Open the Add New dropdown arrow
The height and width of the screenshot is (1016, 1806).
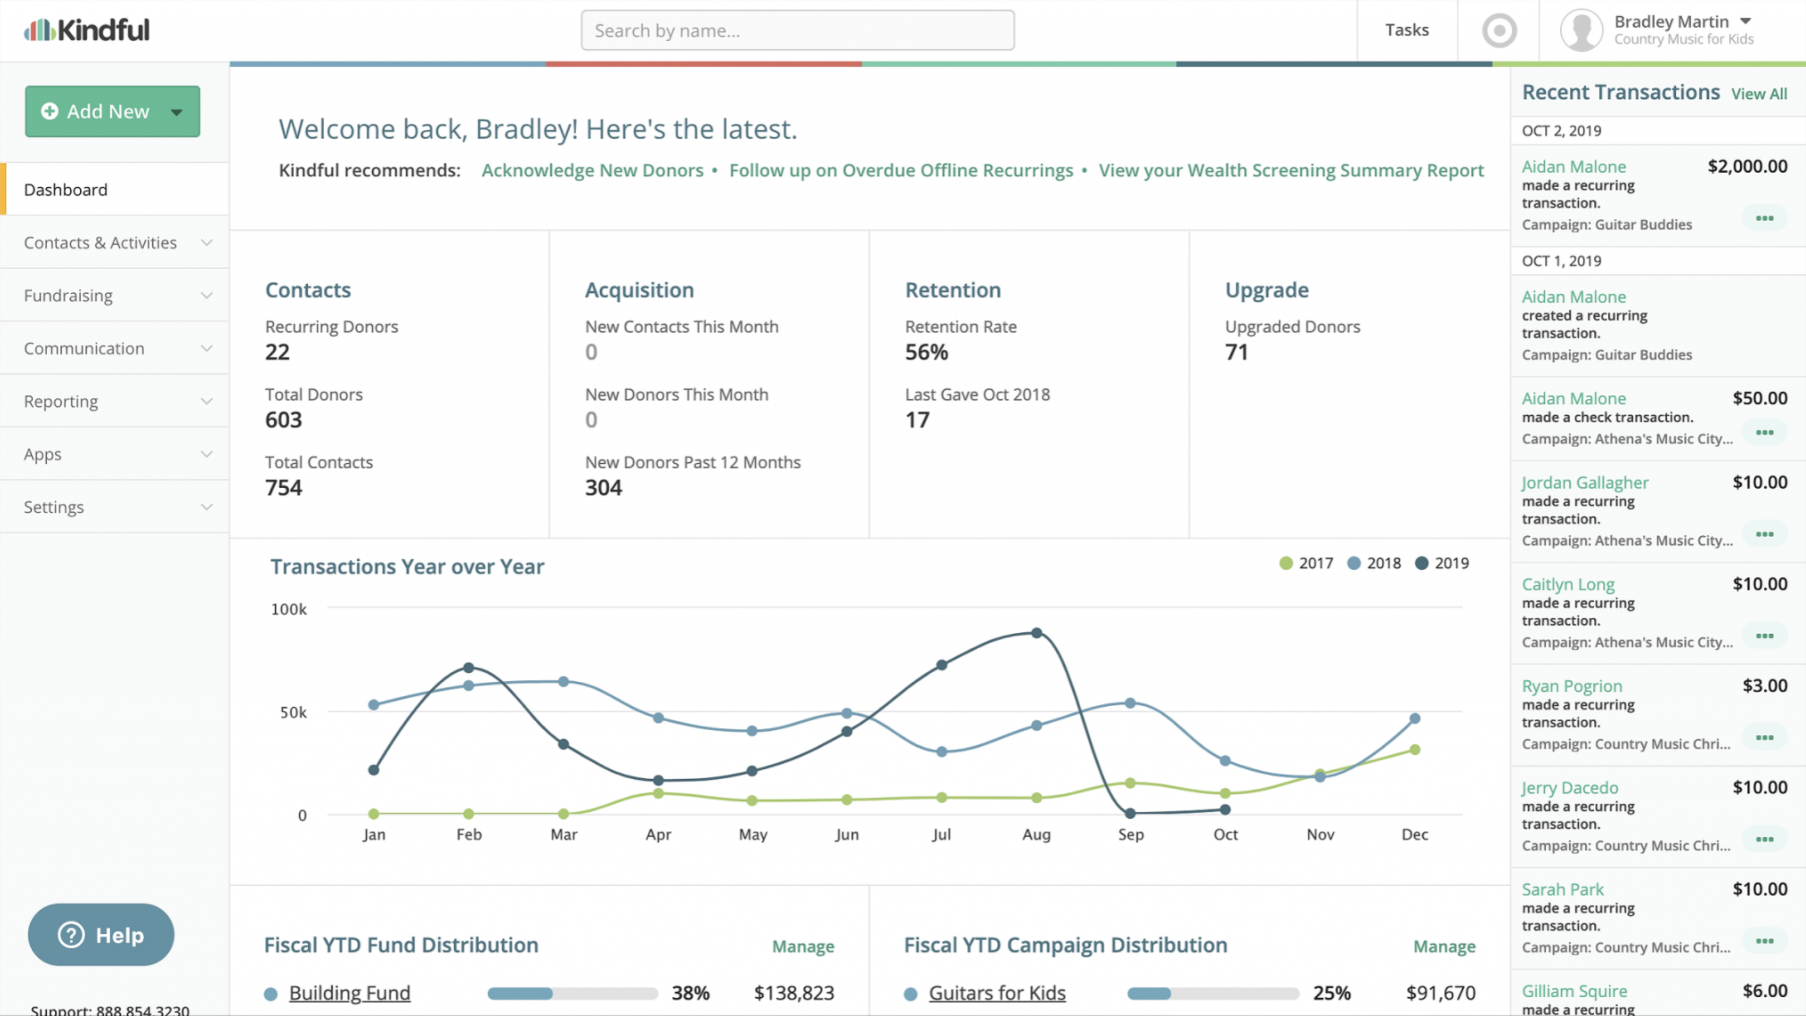tap(177, 112)
